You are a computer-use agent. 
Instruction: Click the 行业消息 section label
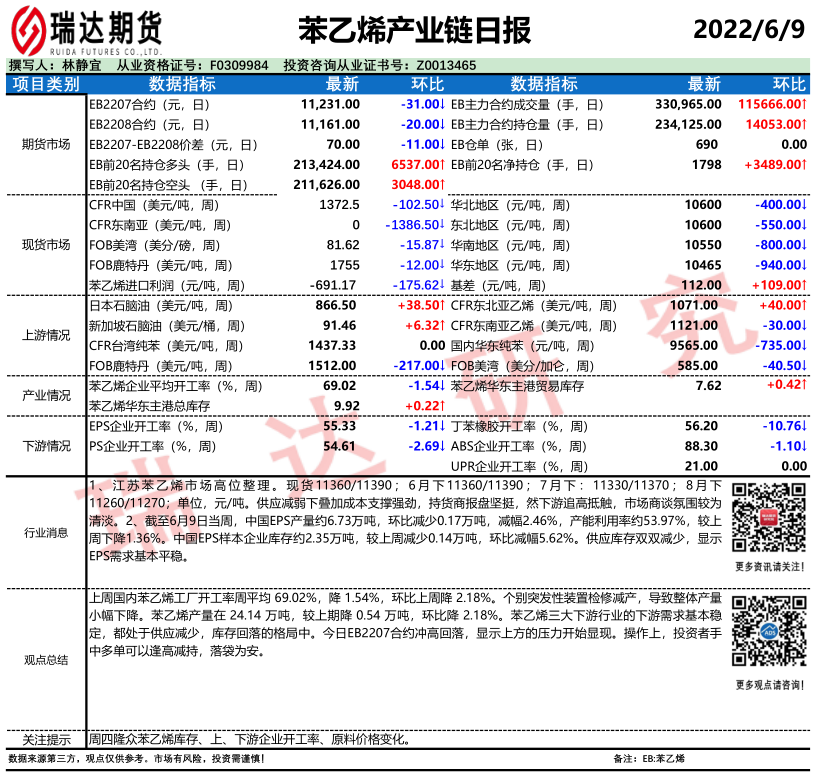(x=45, y=533)
